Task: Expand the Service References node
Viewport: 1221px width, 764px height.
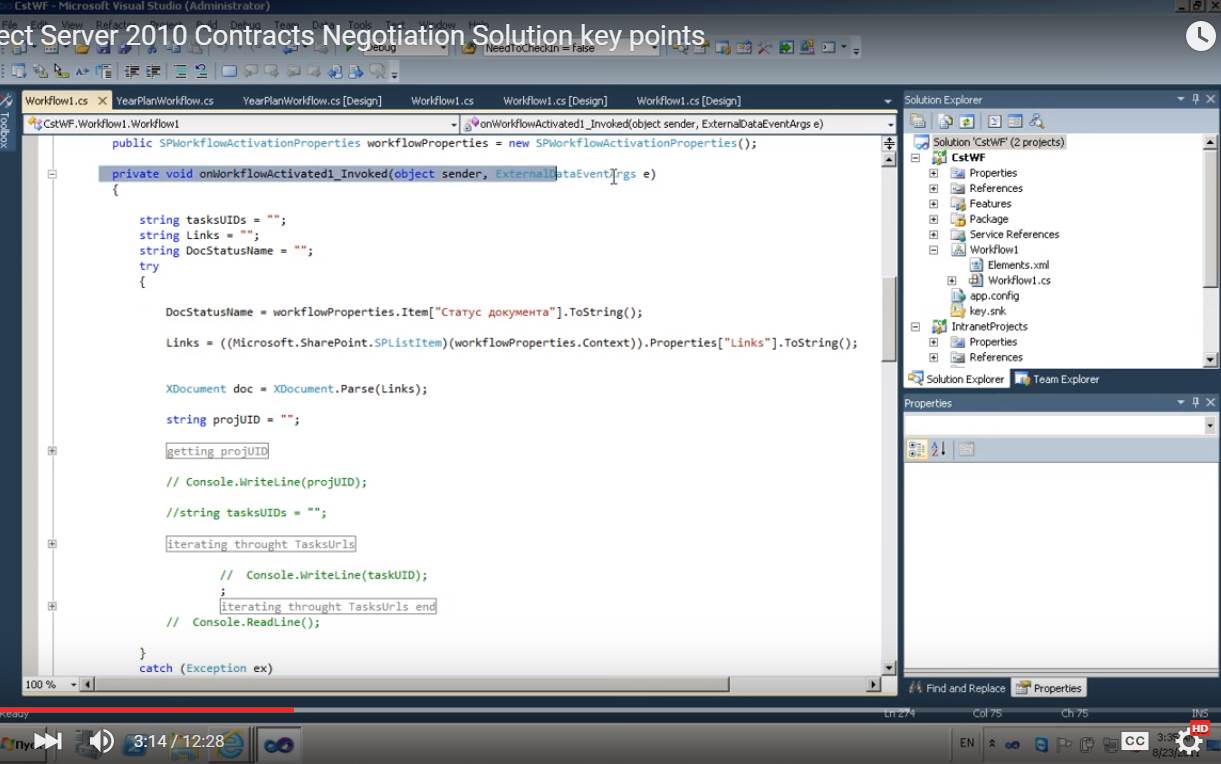Action: pyautogui.click(x=933, y=234)
